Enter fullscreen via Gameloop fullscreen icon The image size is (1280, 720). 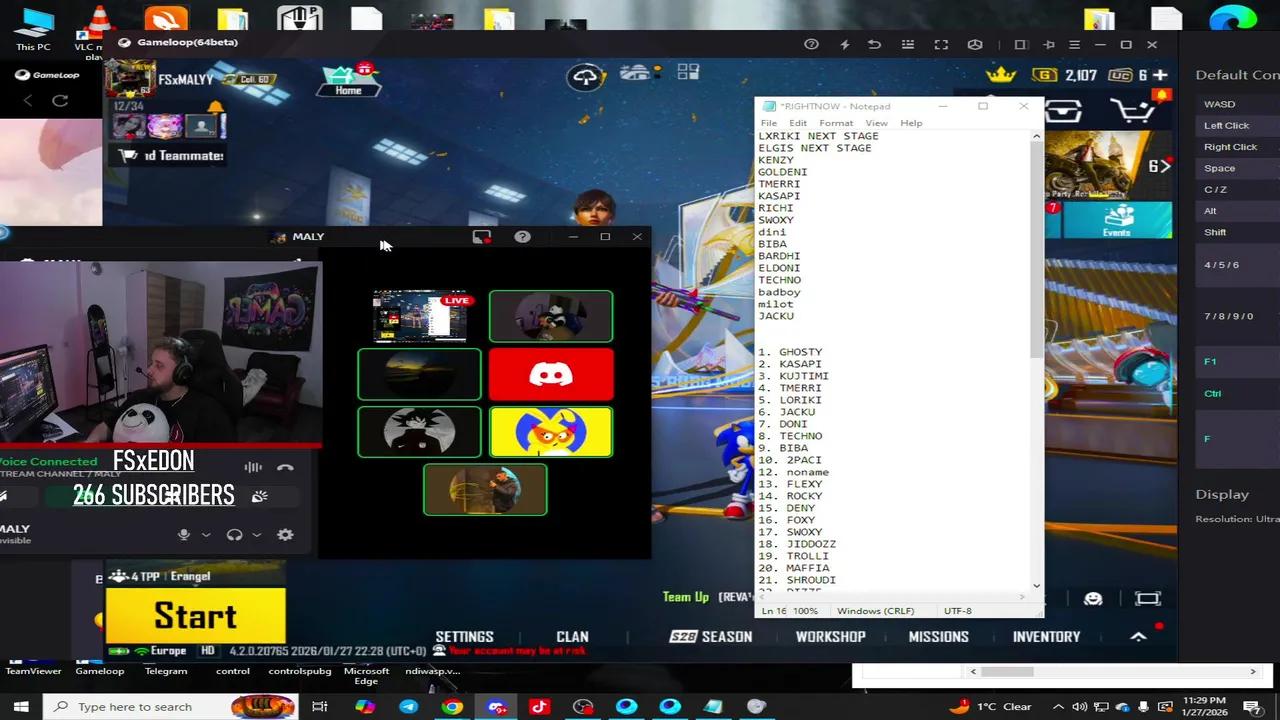[x=941, y=44]
